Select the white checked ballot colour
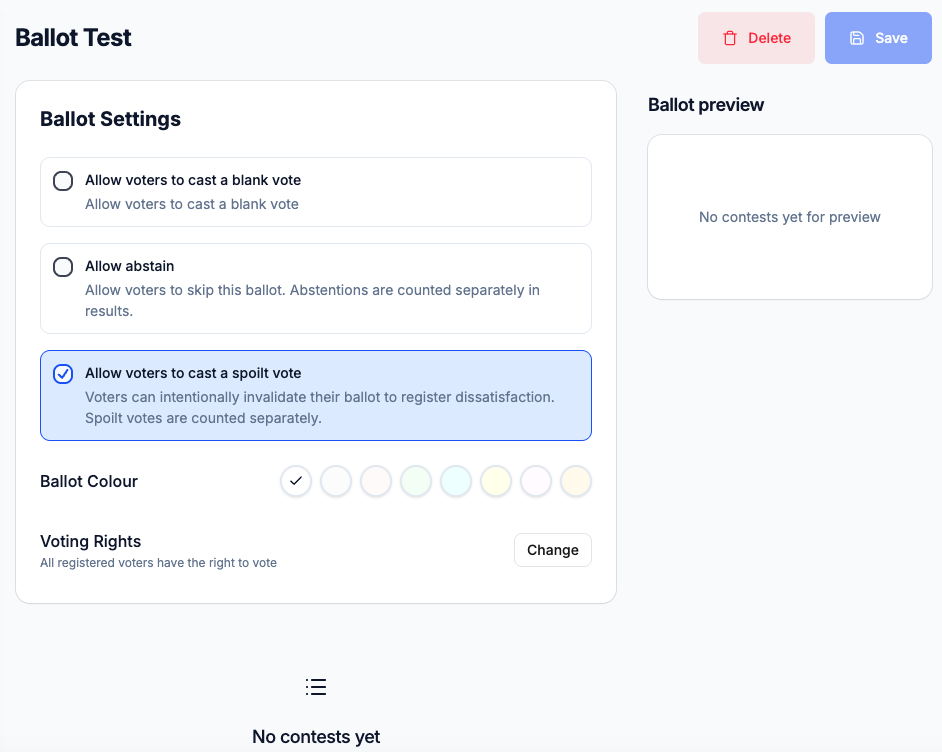942x752 pixels. tap(296, 481)
